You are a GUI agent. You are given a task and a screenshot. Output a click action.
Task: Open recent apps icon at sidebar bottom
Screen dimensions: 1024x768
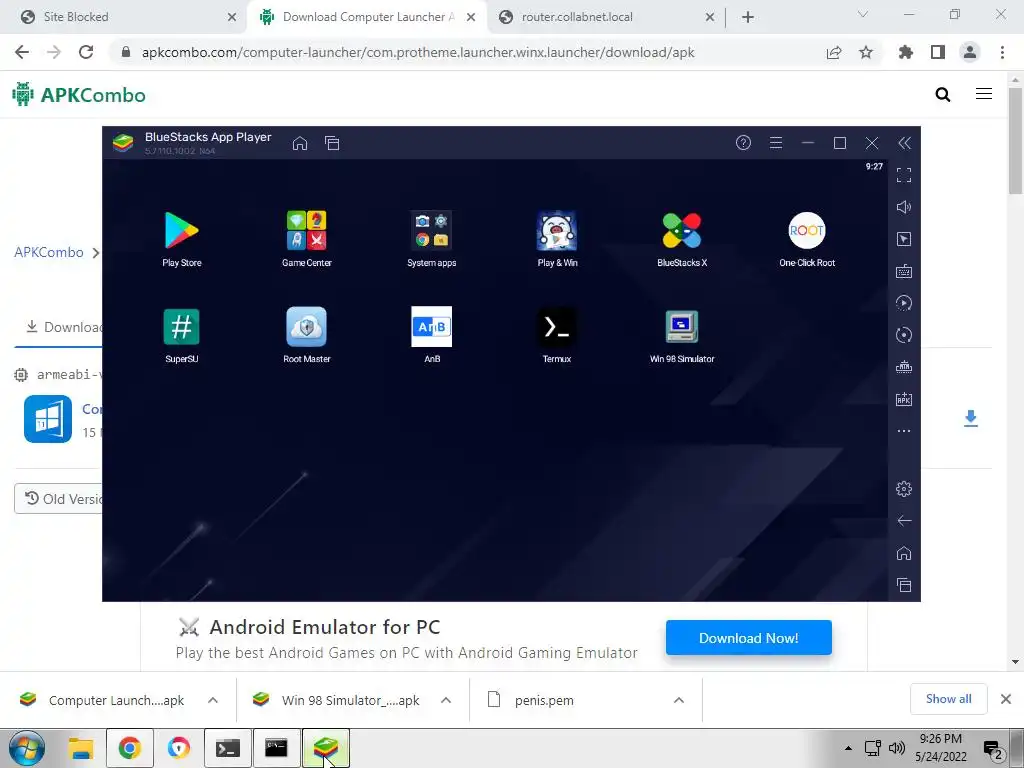point(904,585)
